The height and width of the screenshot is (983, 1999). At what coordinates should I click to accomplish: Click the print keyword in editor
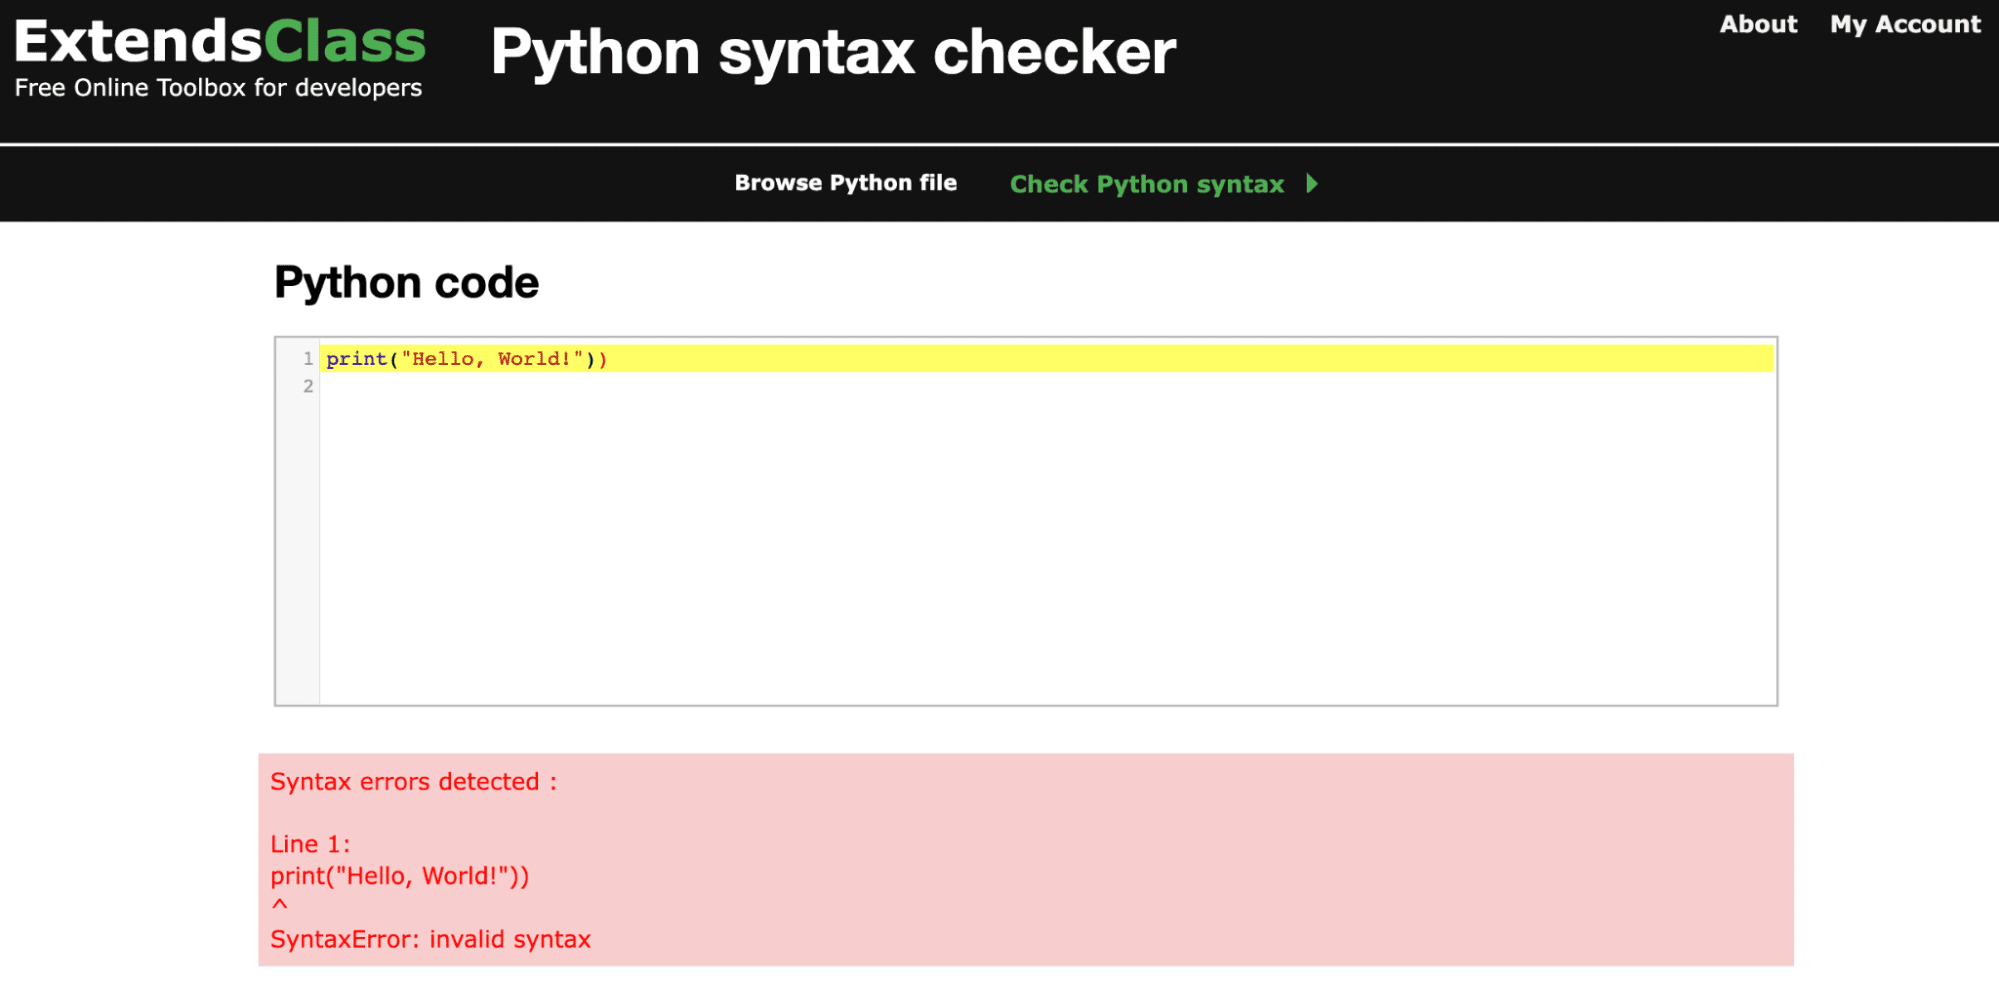coord(356,359)
